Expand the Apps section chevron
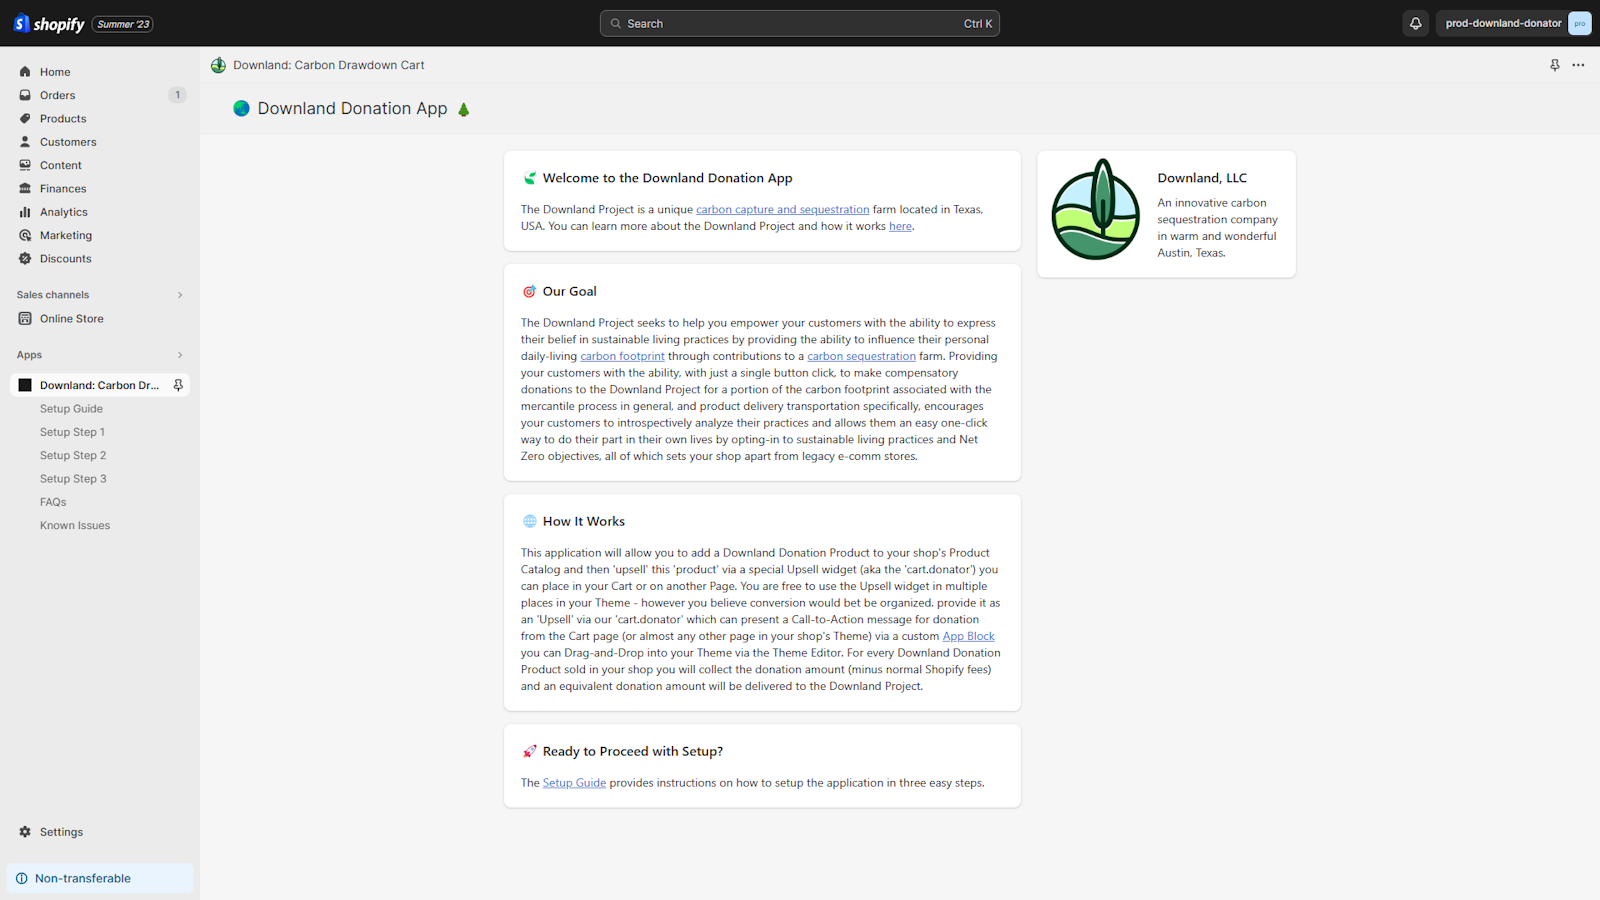This screenshot has height=900, width=1600. click(180, 355)
